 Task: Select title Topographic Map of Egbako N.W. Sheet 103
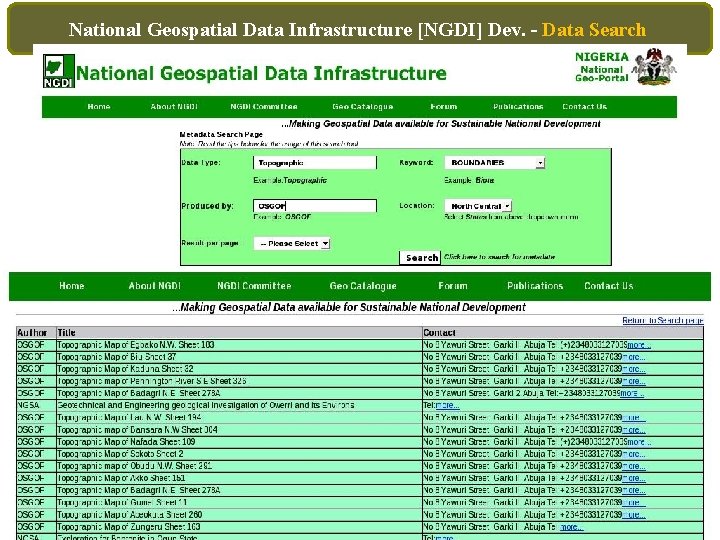pos(135,345)
